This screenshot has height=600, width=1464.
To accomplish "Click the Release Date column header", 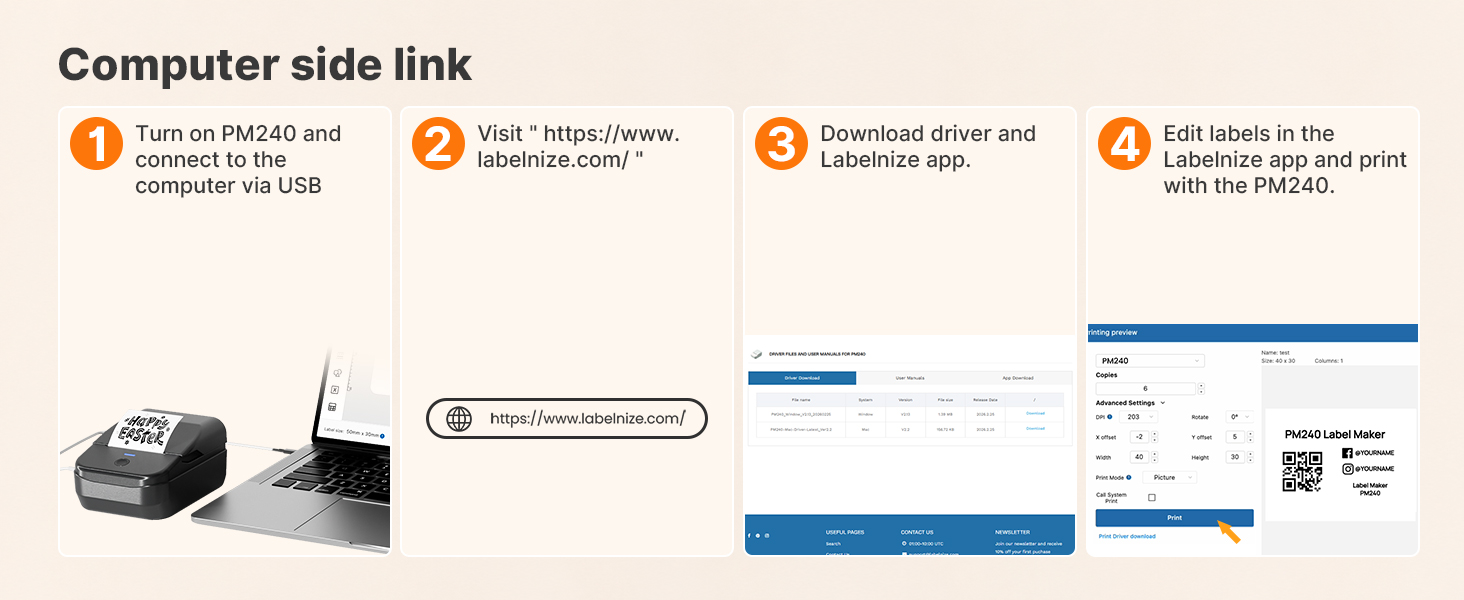I will click(x=985, y=400).
